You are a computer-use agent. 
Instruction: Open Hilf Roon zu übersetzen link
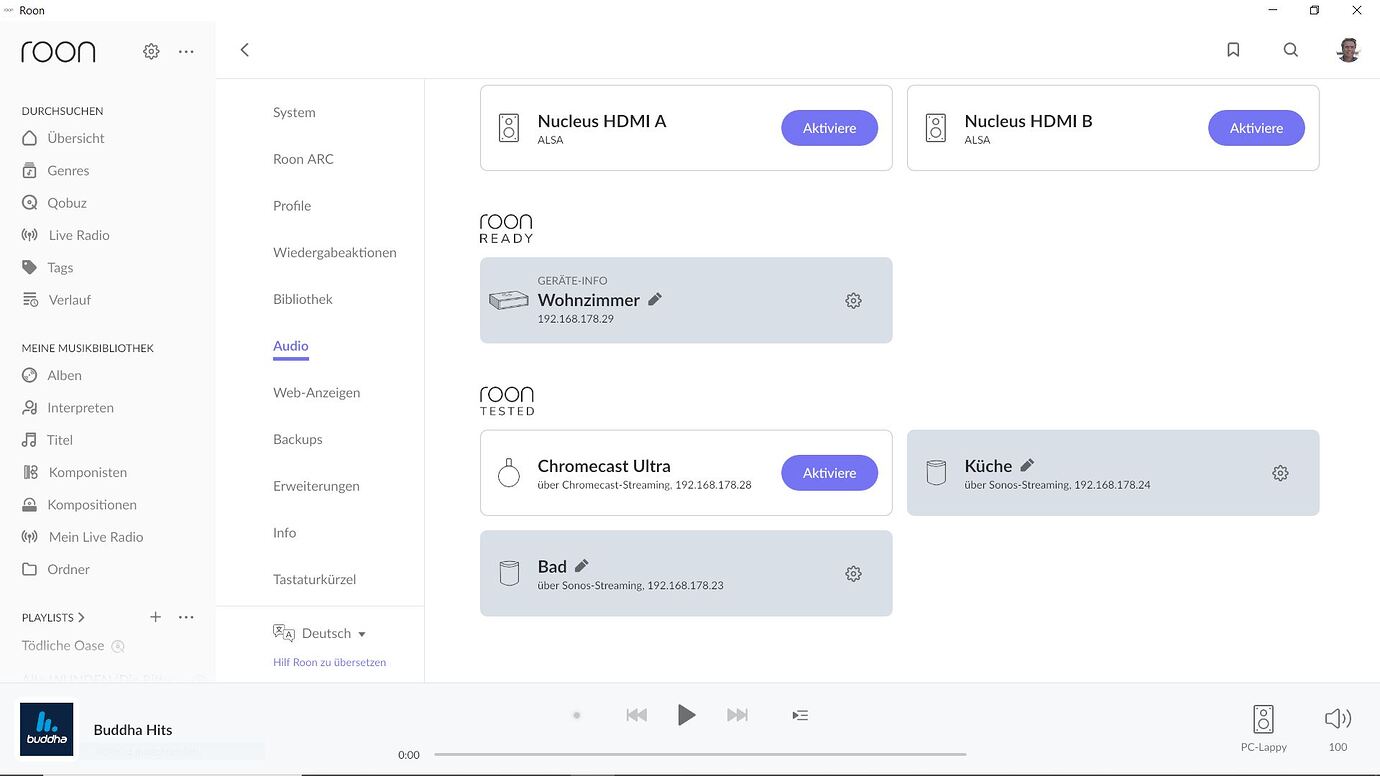[329, 662]
